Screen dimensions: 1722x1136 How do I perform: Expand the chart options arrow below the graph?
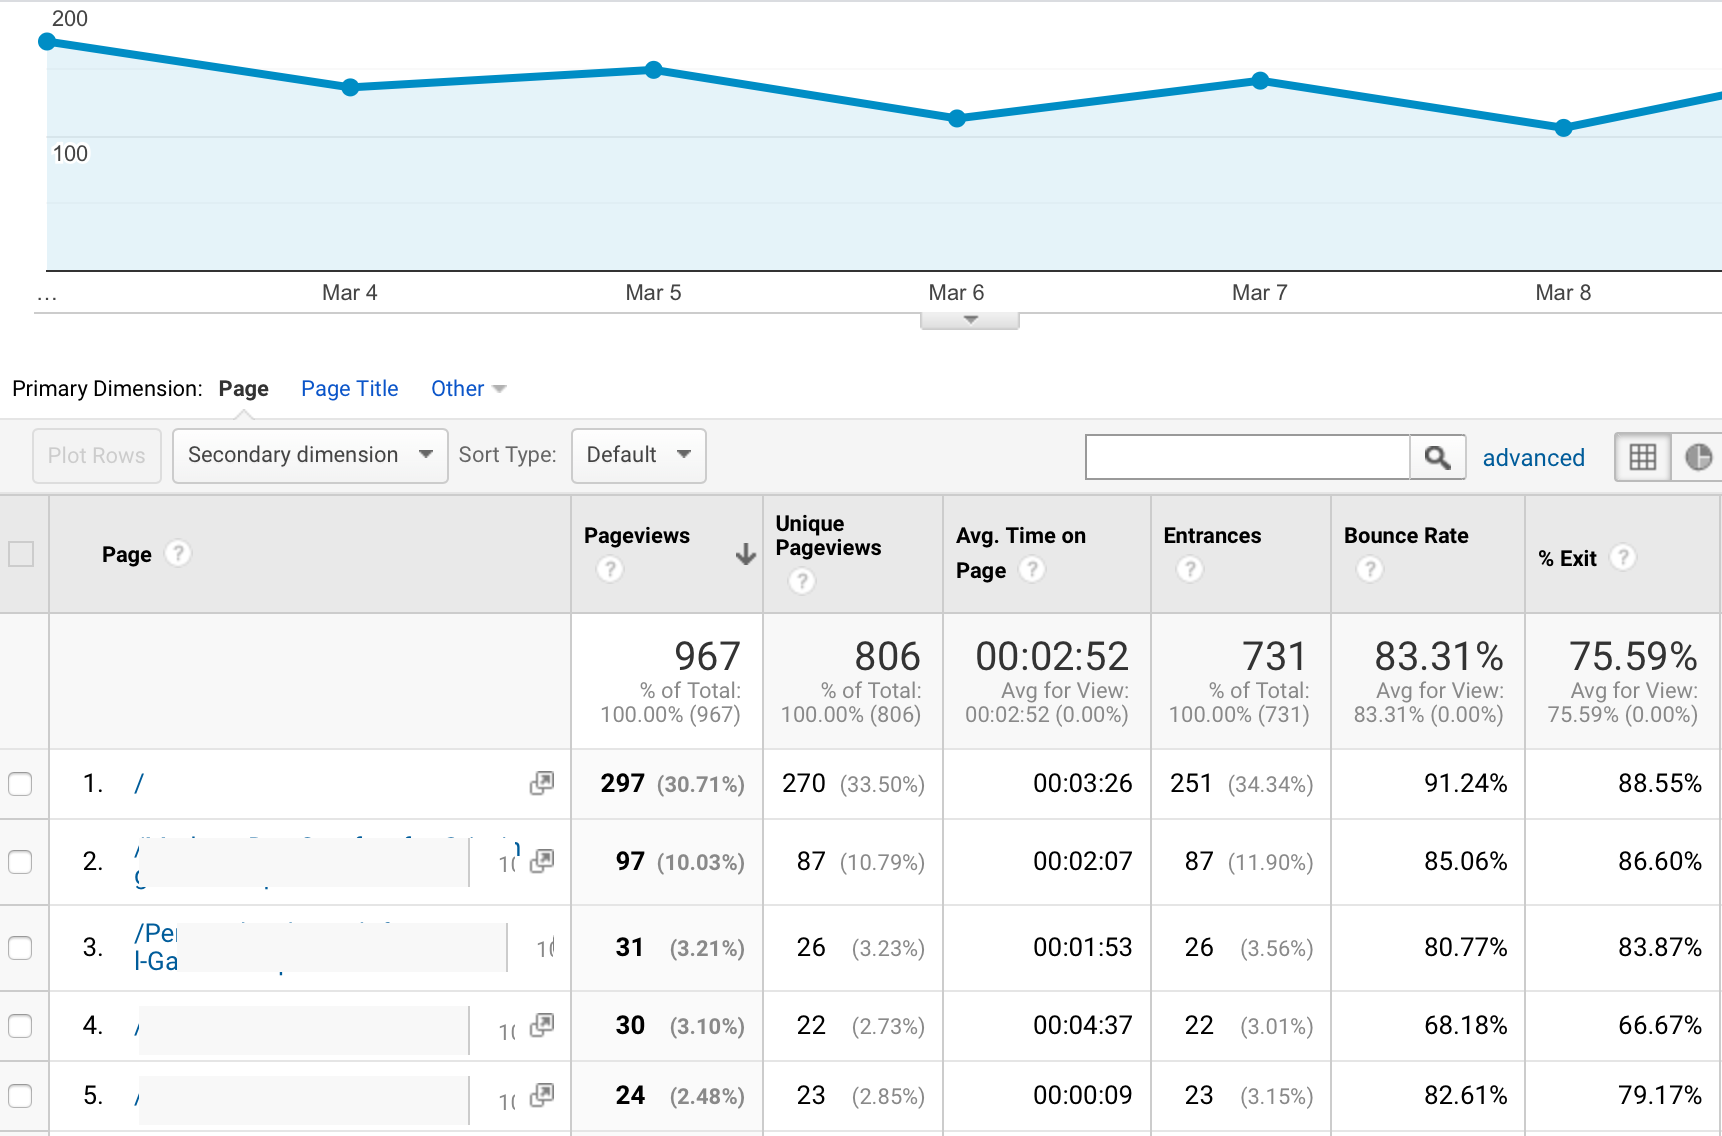click(968, 318)
